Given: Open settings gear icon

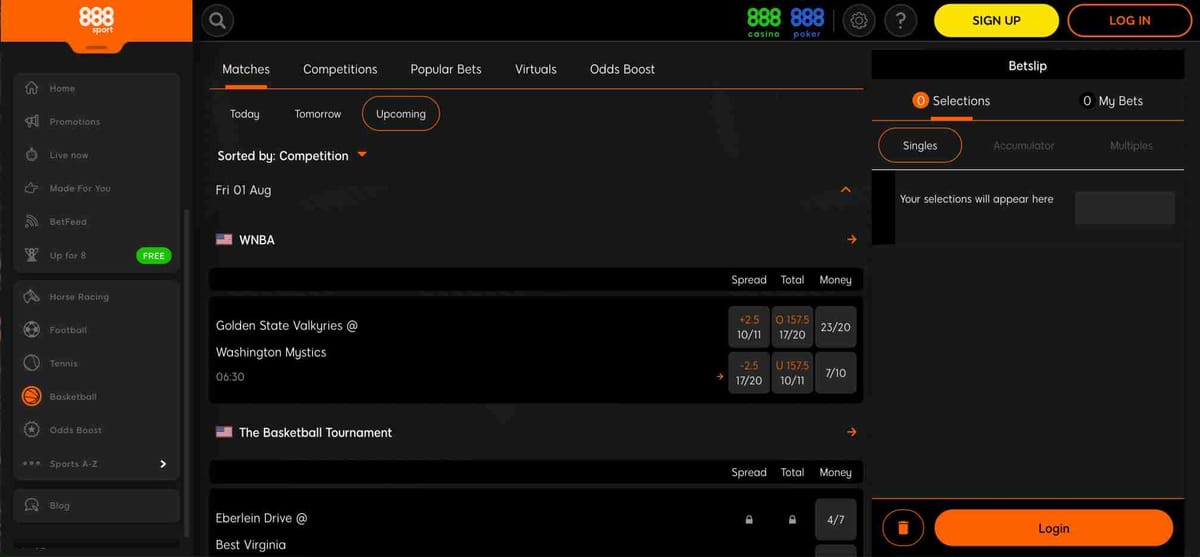Looking at the screenshot, I should [859, 20].
